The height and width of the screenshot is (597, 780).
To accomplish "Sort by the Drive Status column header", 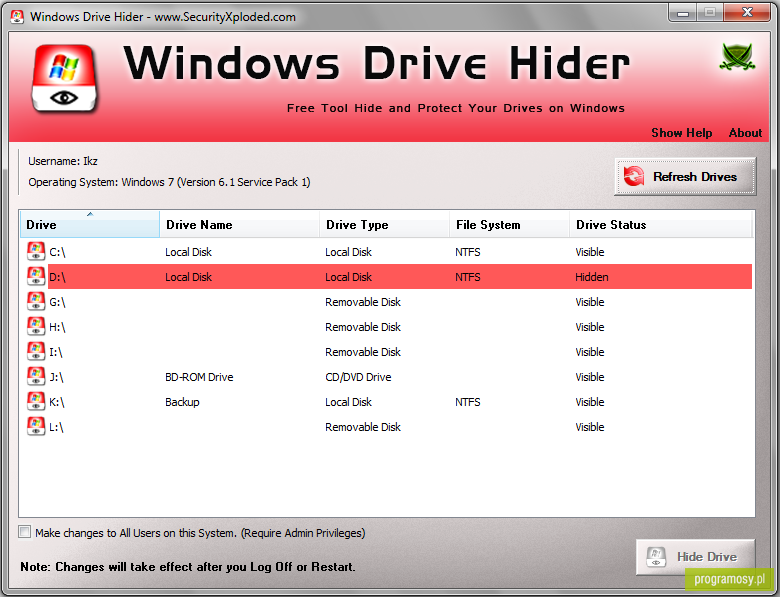I will [x=661, y=224].
